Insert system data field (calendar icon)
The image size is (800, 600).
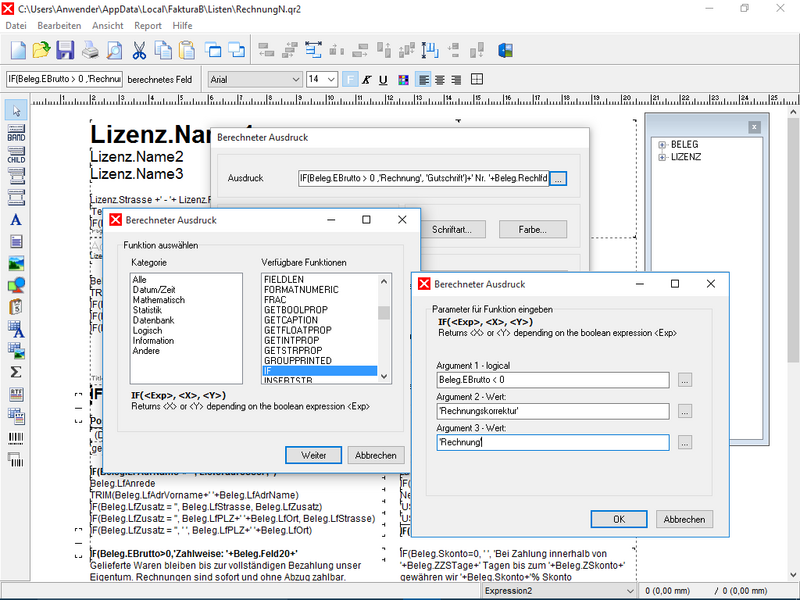(x=16, y=307)
